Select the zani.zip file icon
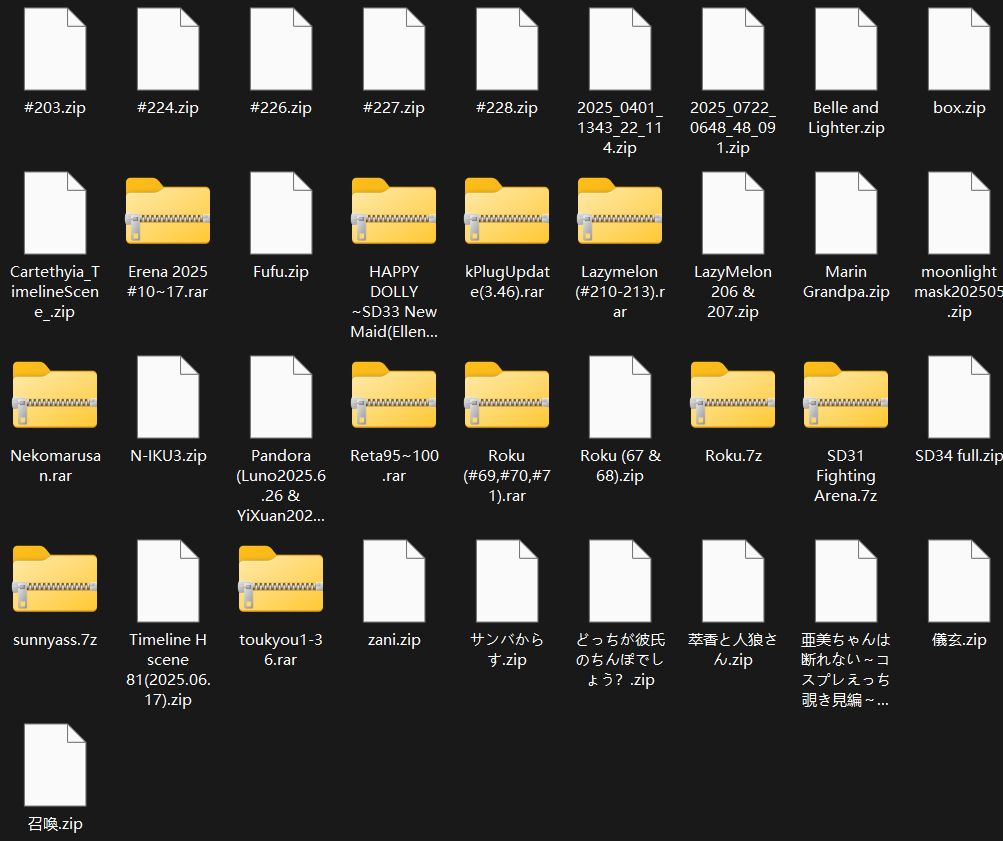Viewport: 1003px width, 841px height. click(394, 582)
